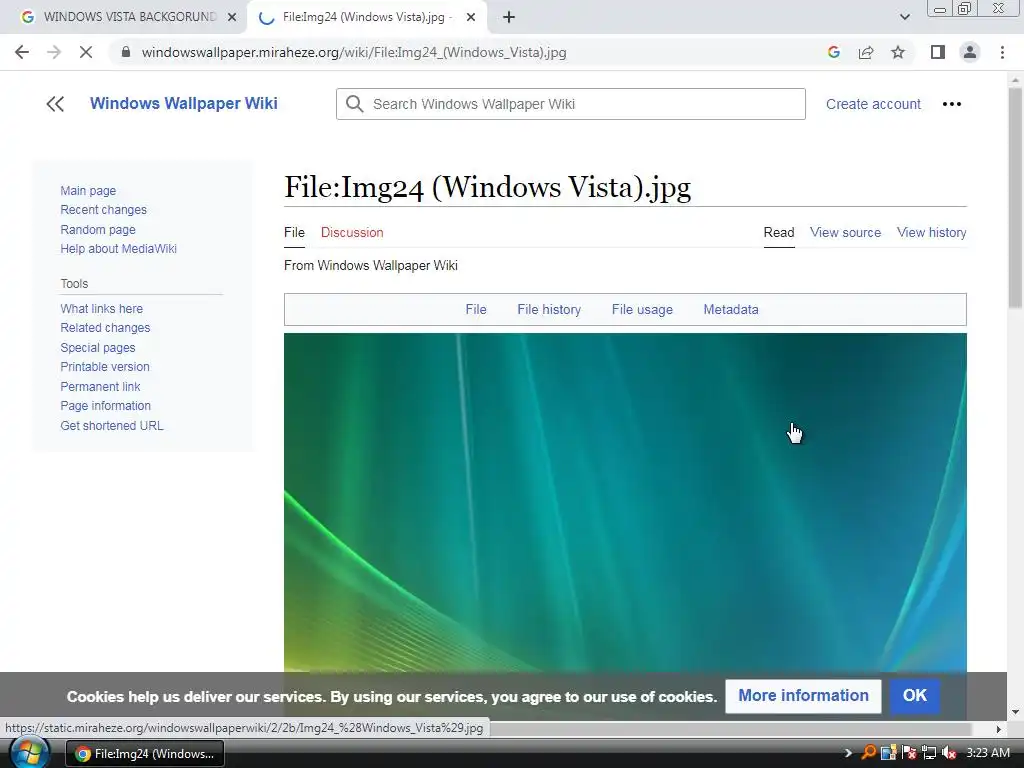This screenshot has width=1024, height=768.
Task: Collapse the wiki sidebar with double-chevron
Action: tap(56, 104)
